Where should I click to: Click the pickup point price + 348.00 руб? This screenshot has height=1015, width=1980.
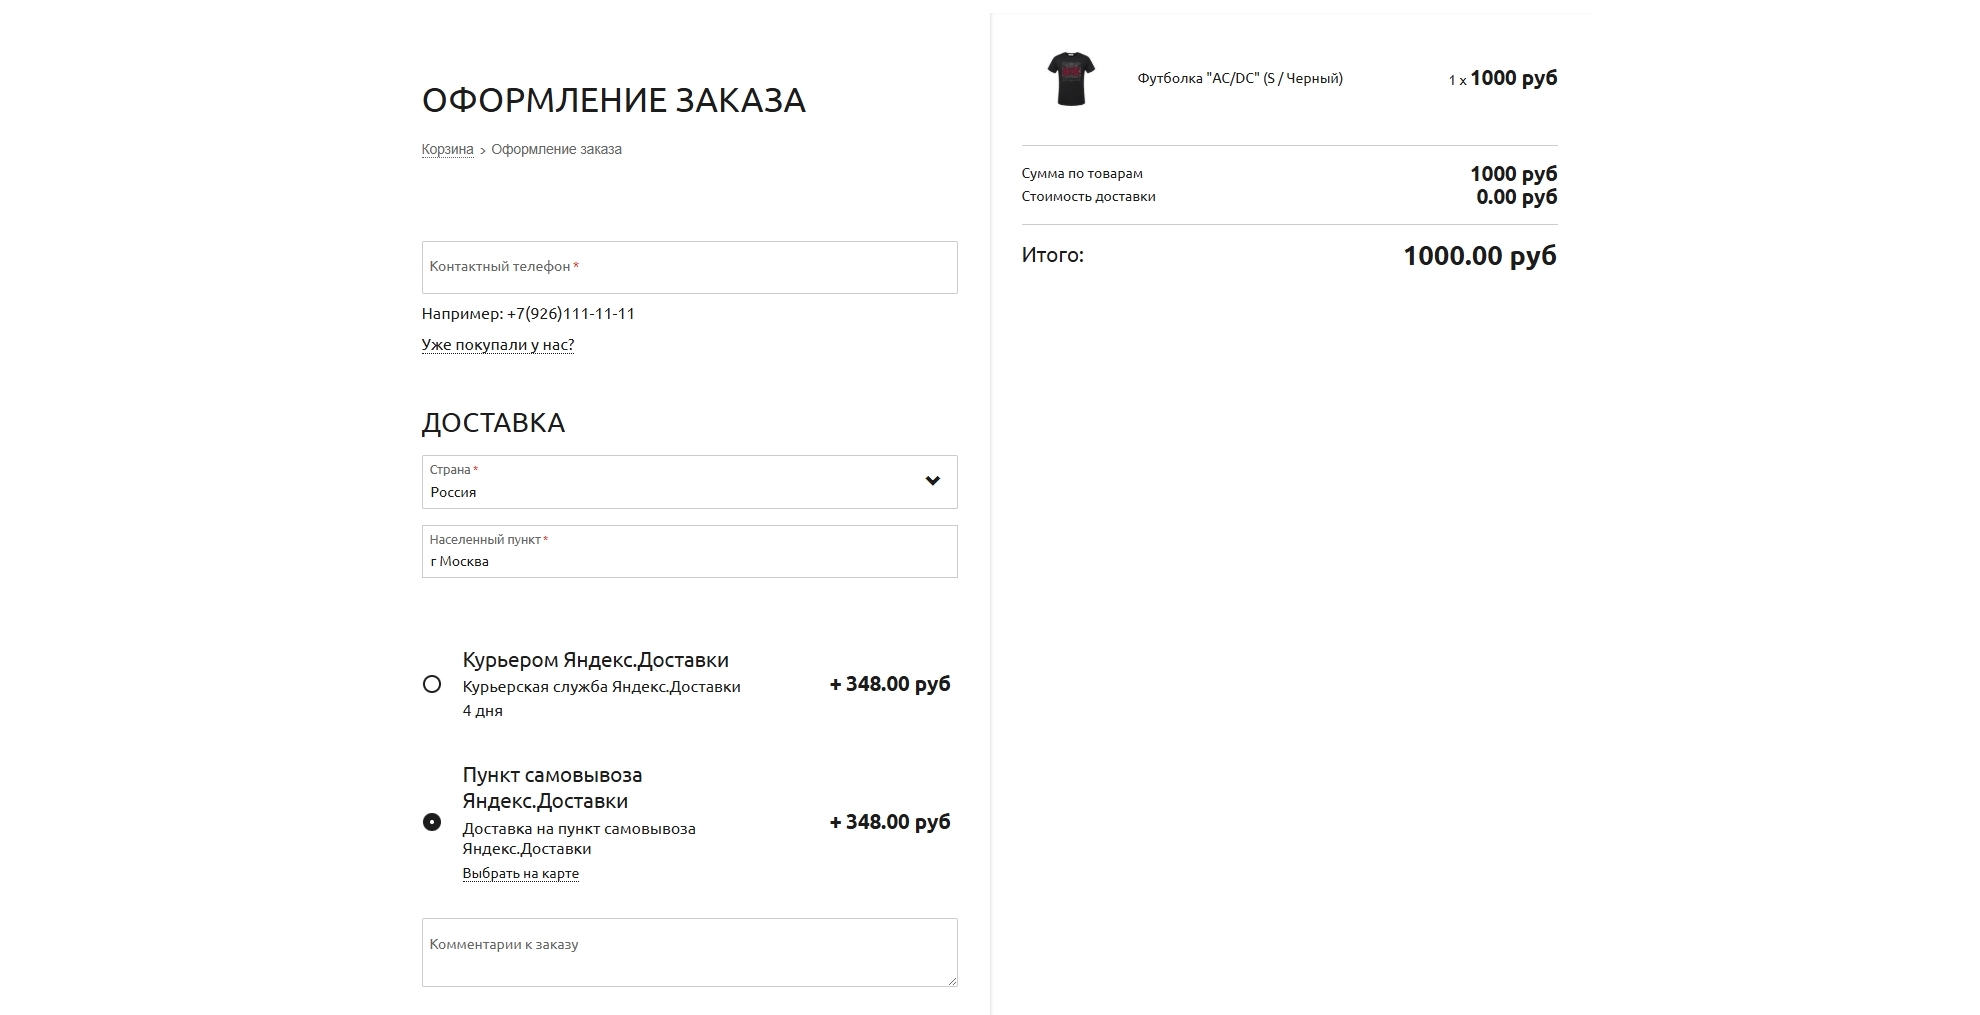(x=890, y=822)
